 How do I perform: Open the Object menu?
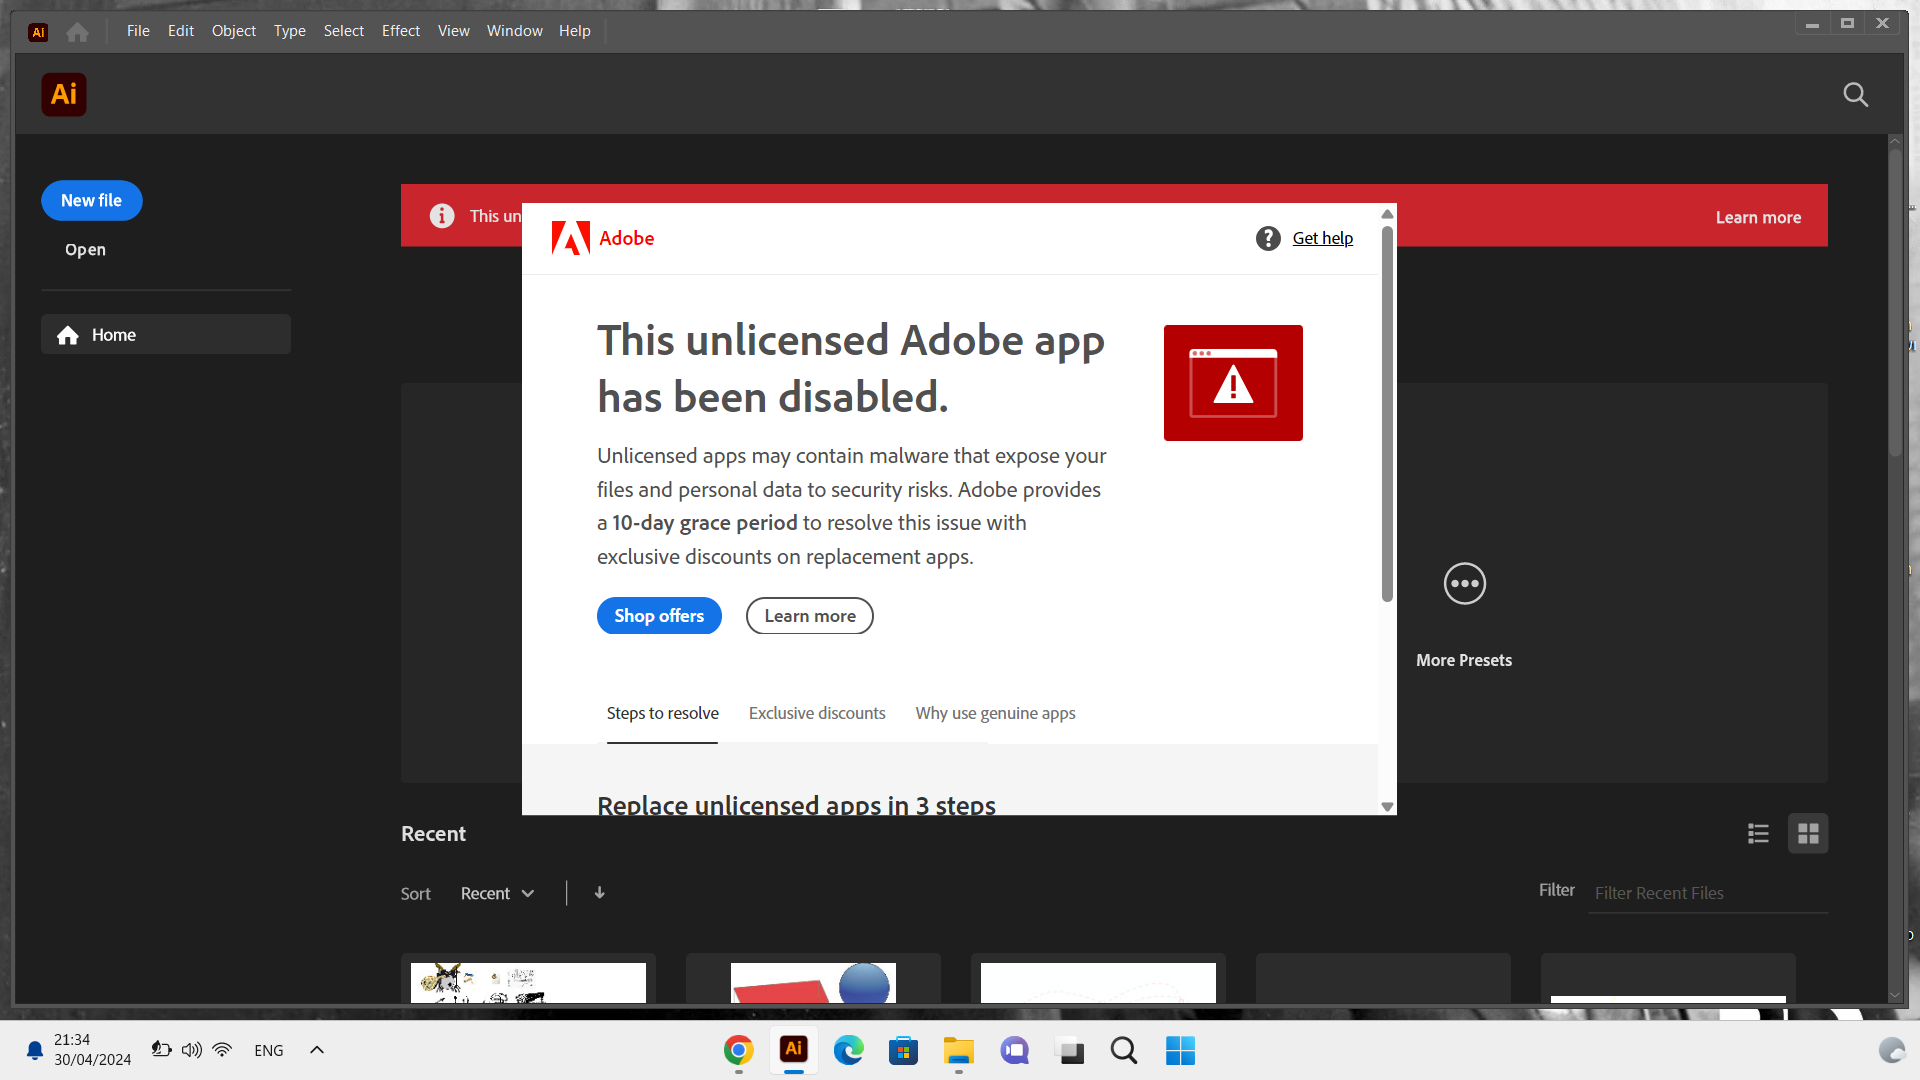click(234, 31)
